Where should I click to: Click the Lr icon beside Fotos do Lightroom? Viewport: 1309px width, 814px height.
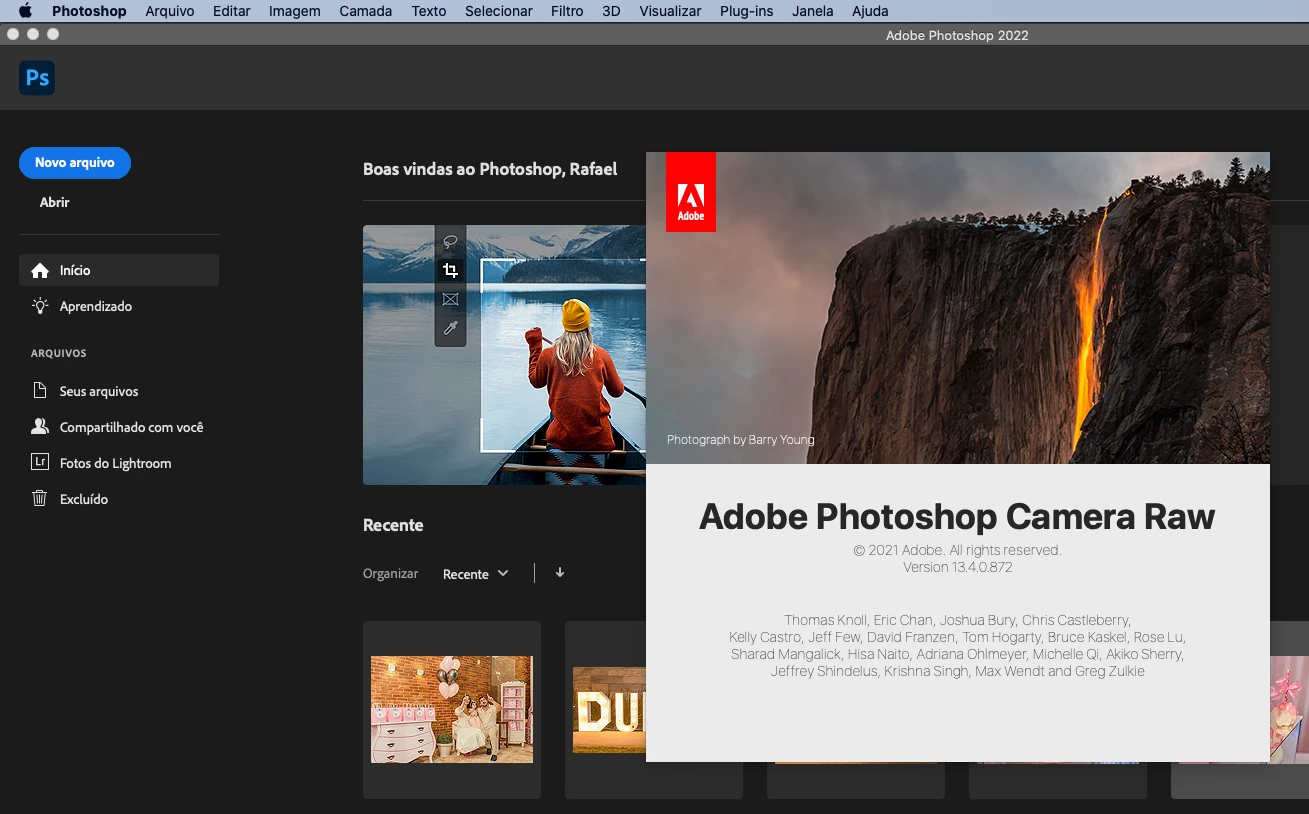[40, 462]
